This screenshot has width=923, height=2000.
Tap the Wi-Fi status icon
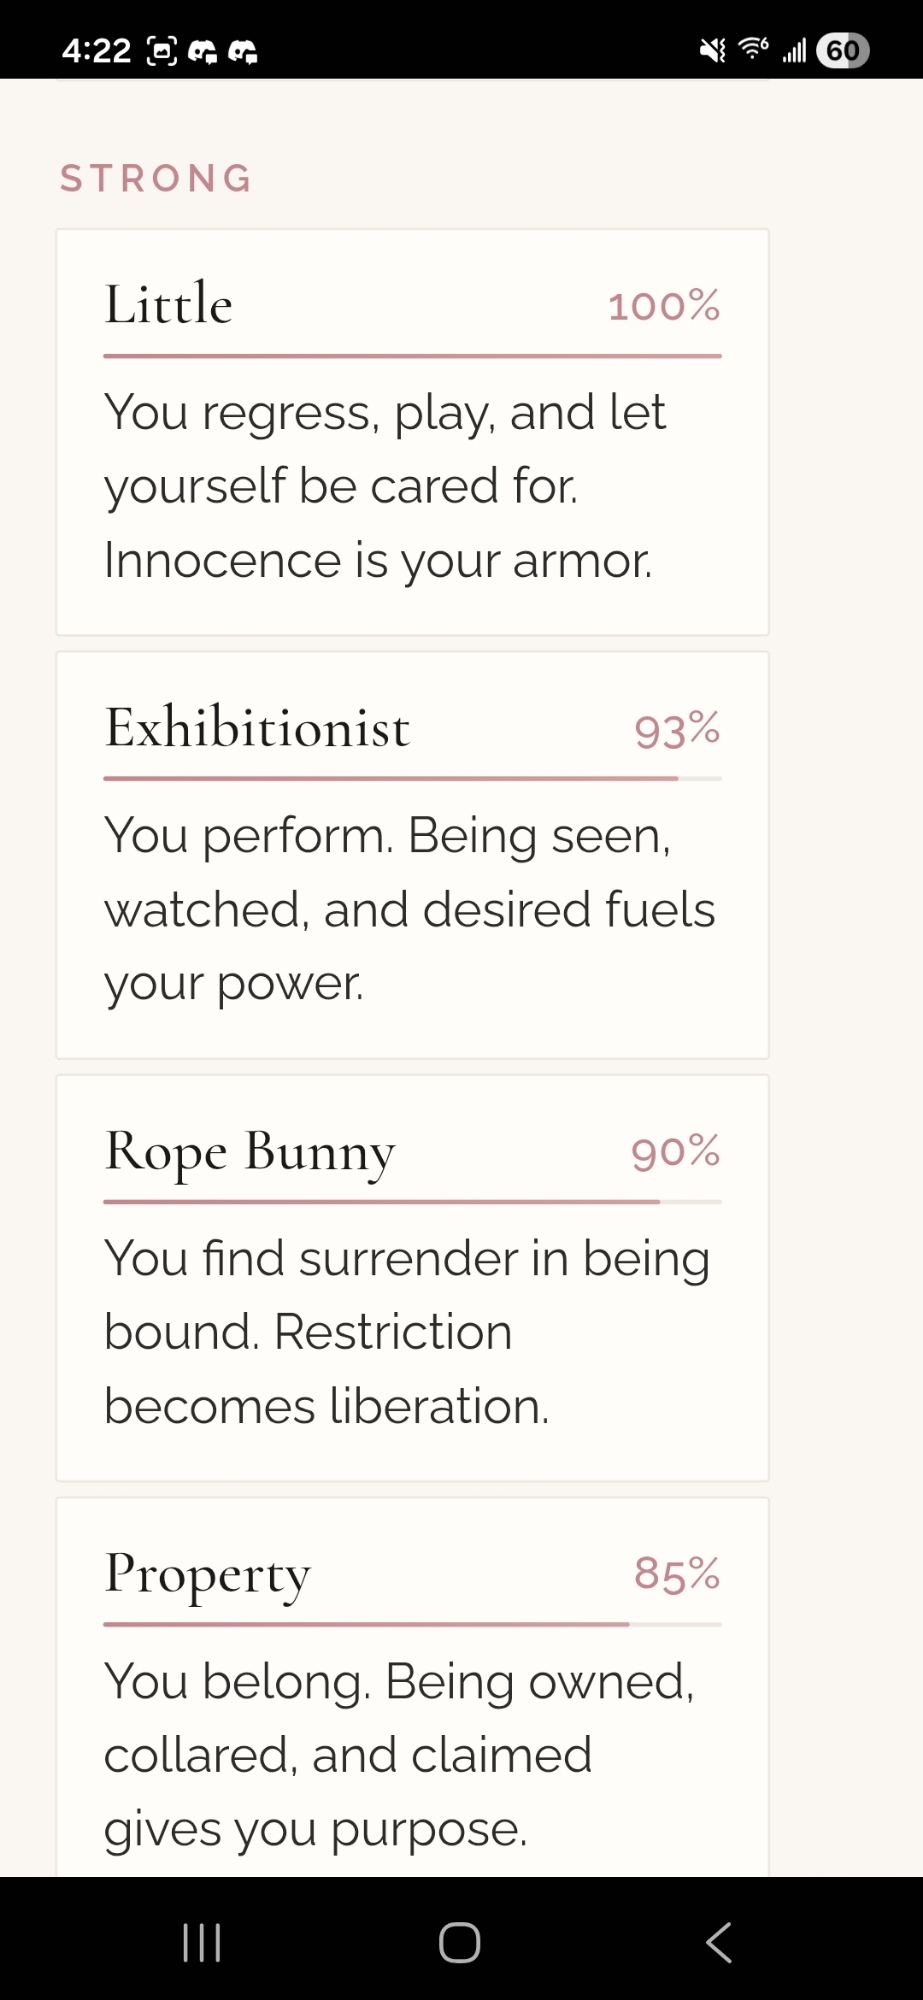[x=753, y=48]
